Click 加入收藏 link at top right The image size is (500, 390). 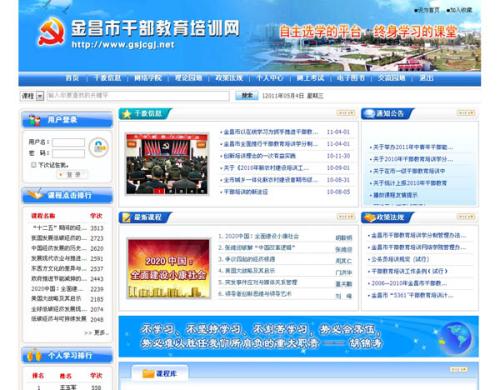[x=459, y=10]
